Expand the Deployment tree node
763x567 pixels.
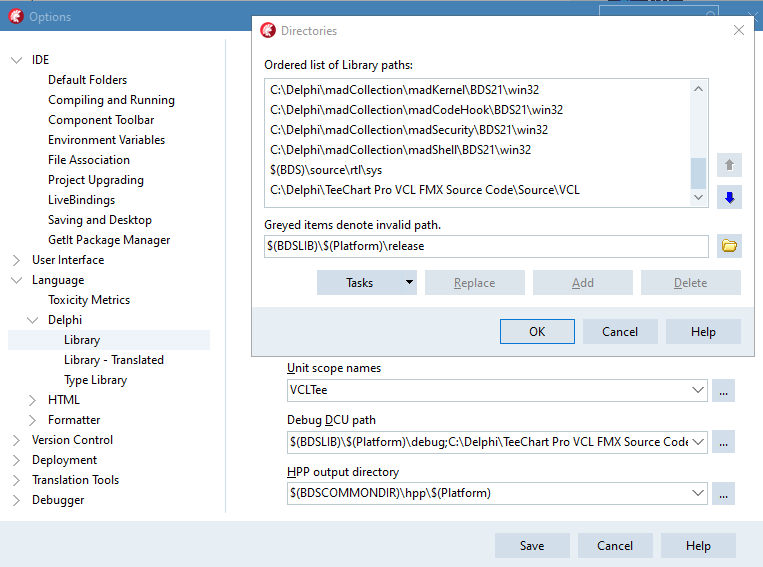pyautogui.click(x=17, y=460)
